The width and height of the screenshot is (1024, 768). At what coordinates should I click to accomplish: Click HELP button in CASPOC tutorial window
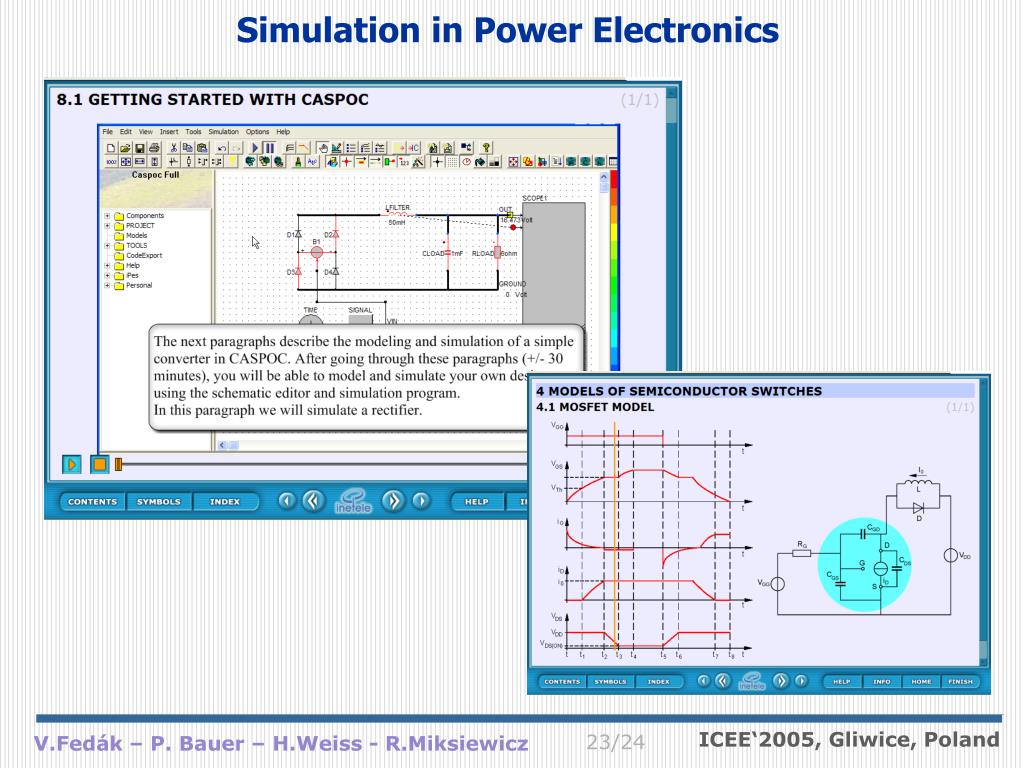[477, 502]
